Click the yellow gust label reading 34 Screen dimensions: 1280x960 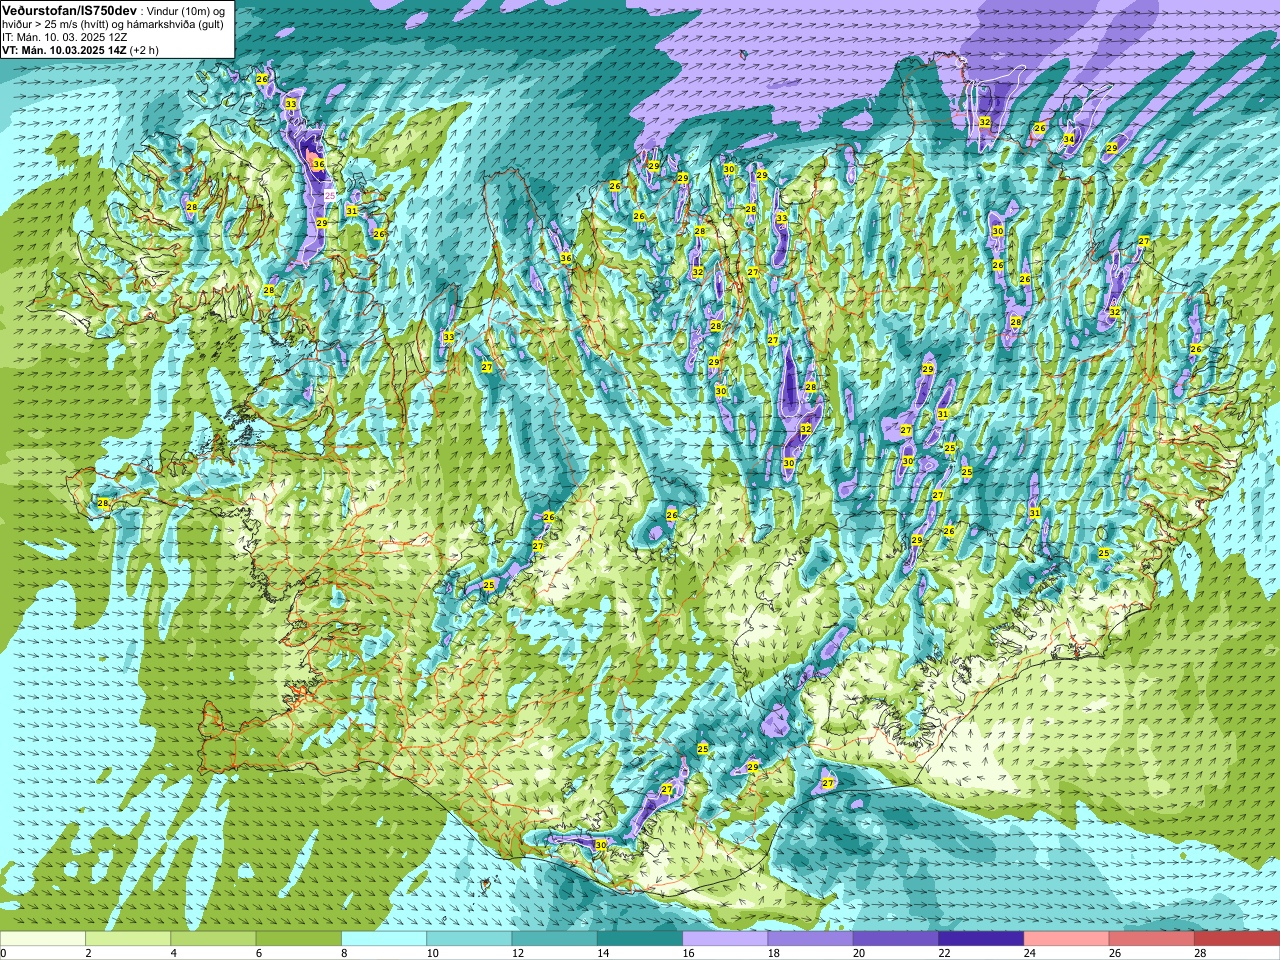click(1069, 139)
